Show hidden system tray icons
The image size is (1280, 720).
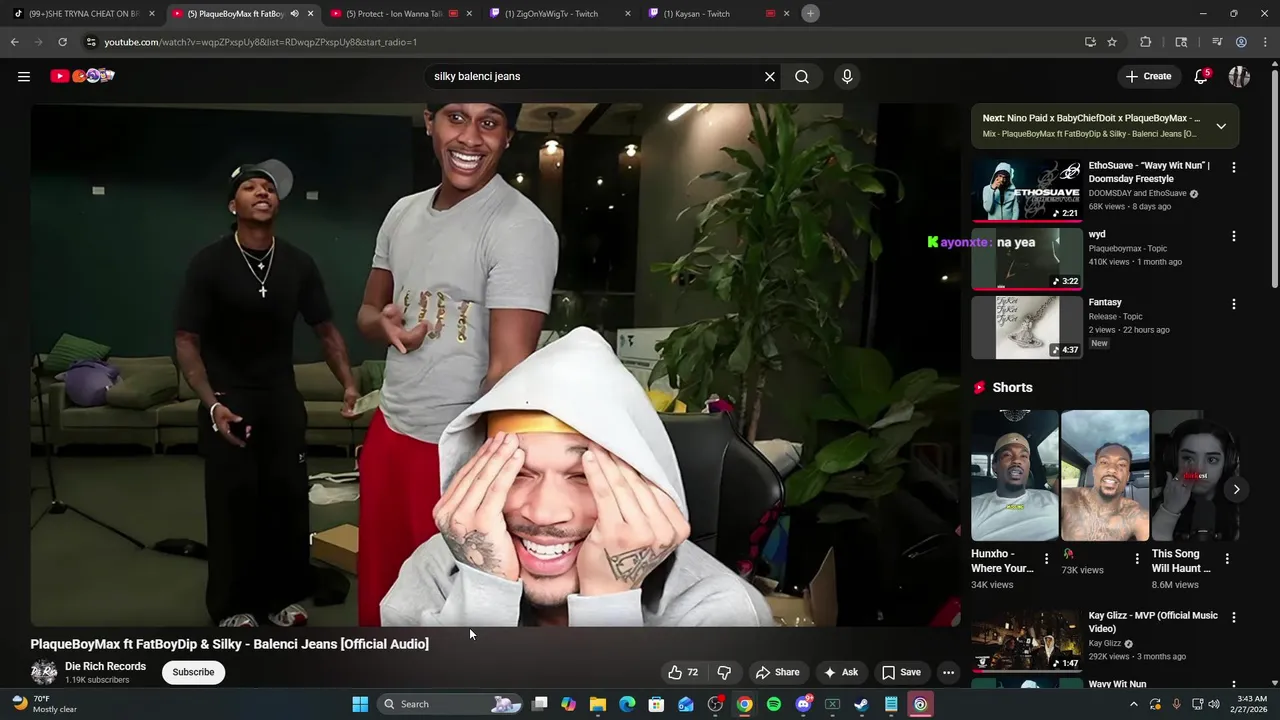pyautogui.click(x=1134, y=704)
